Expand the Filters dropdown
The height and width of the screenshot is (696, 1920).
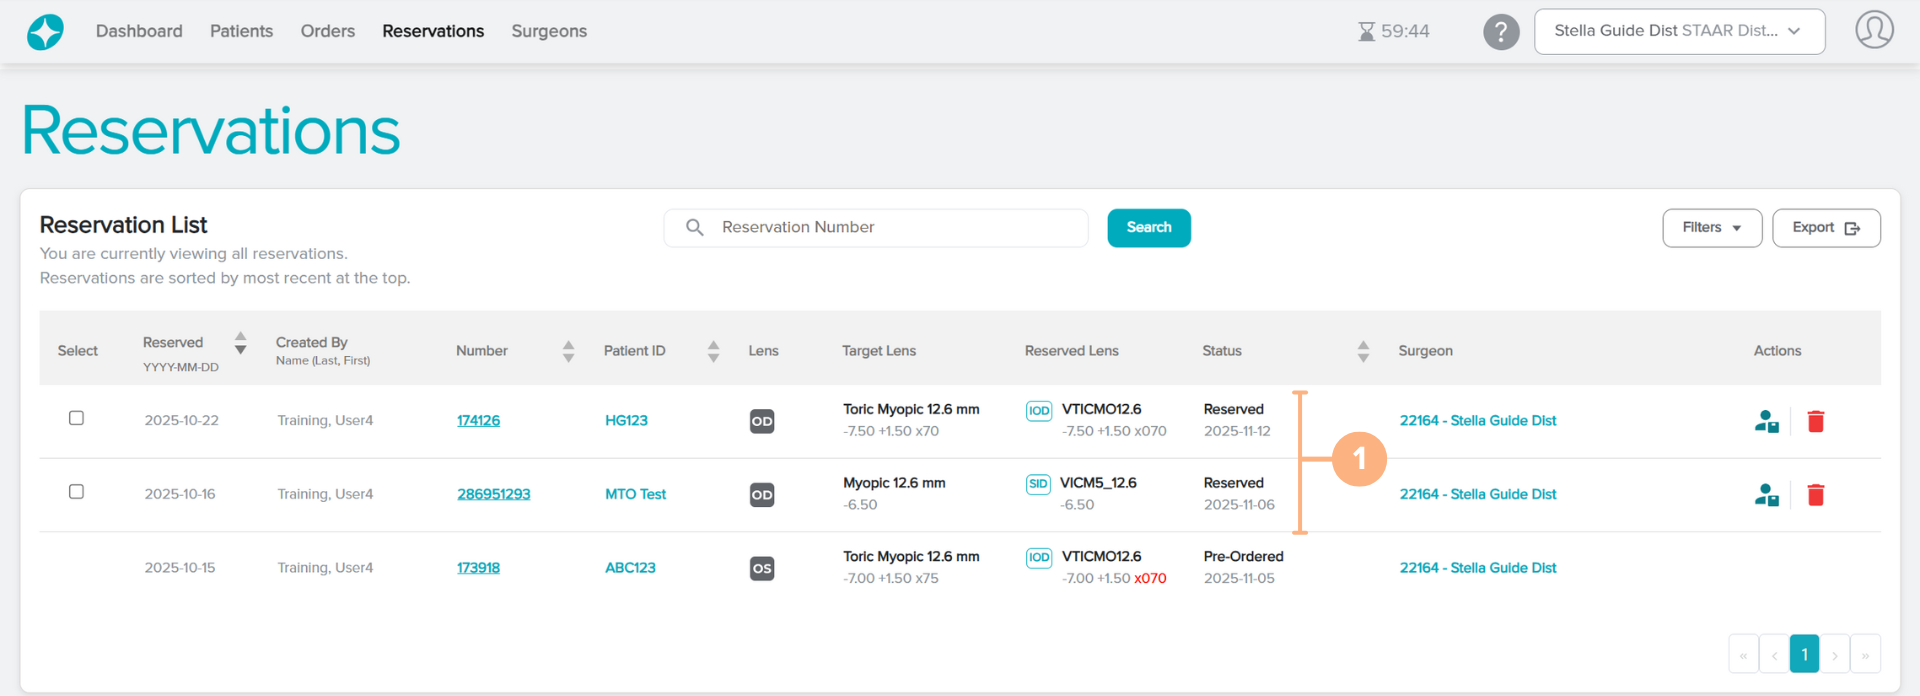pyautogui.click(x=1711, y=228)
